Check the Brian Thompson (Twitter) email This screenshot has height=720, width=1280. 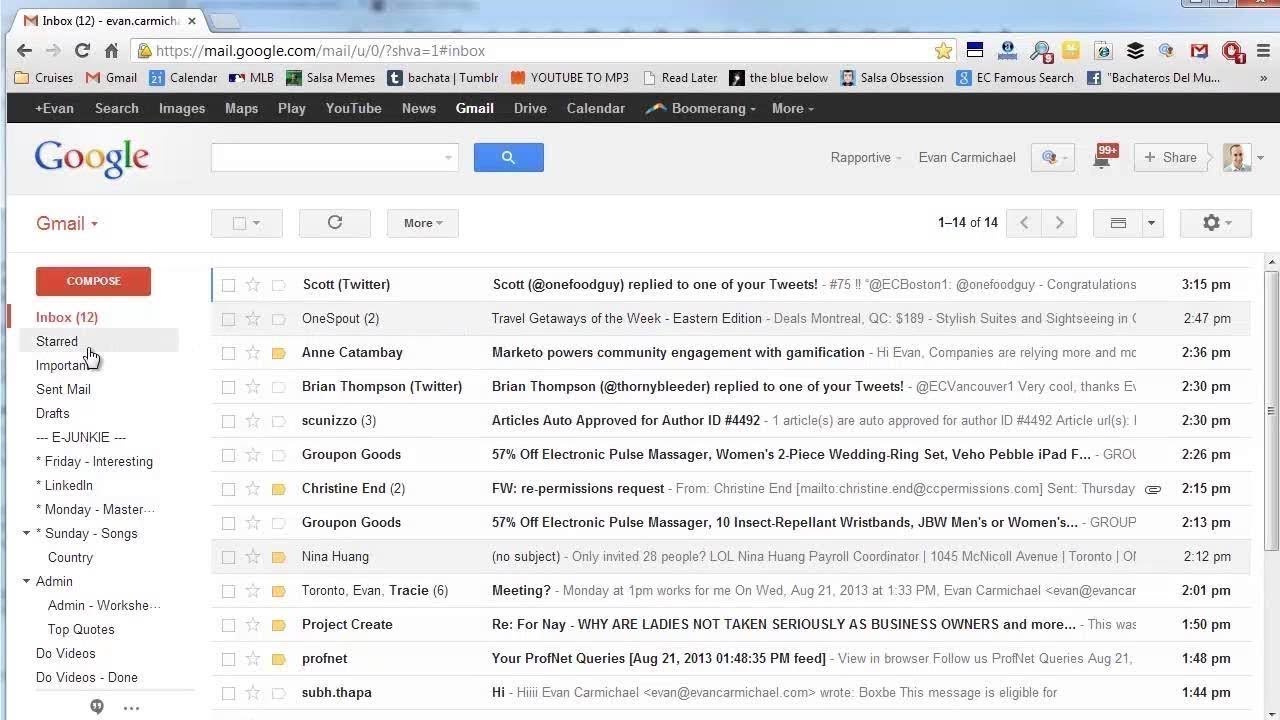(x=229, y=387)
